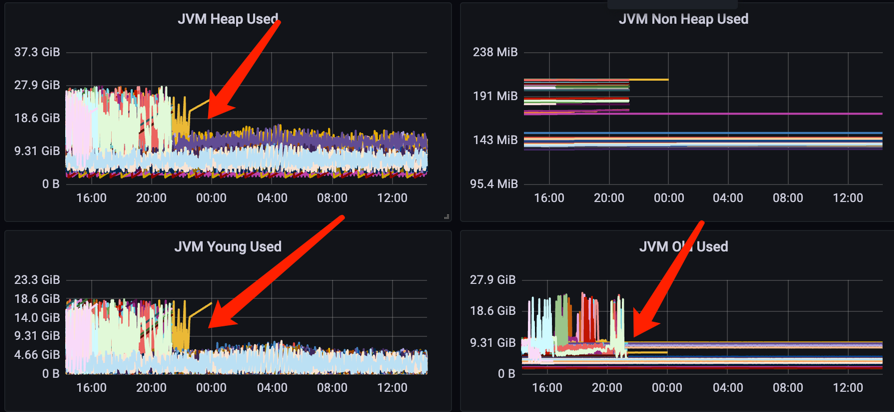Click the 9.31 GiB label in JVM Old Used
This screenshot has width=894, height=412.
493,342
